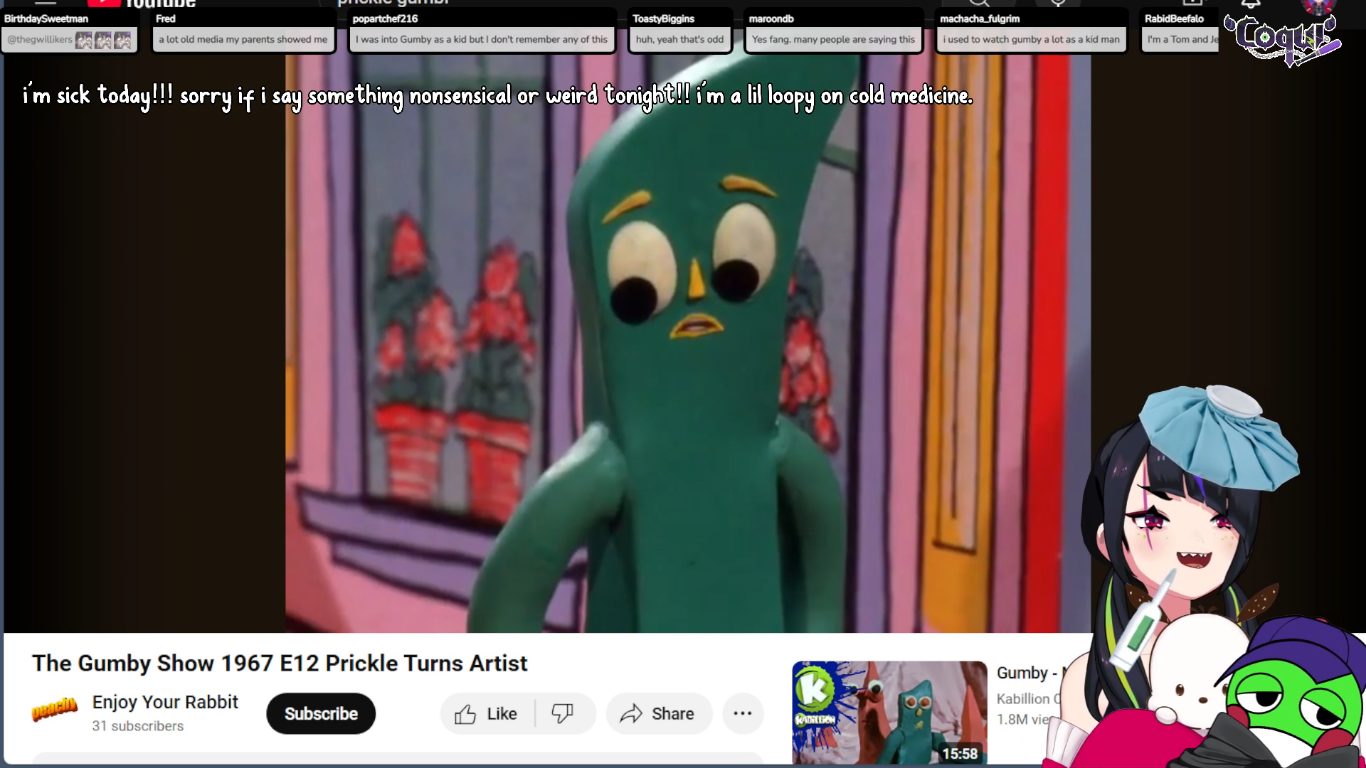1366x768 pixels.
Task: Open the Enjoy Your Rabbit channel name
Action: pos(165,702)
